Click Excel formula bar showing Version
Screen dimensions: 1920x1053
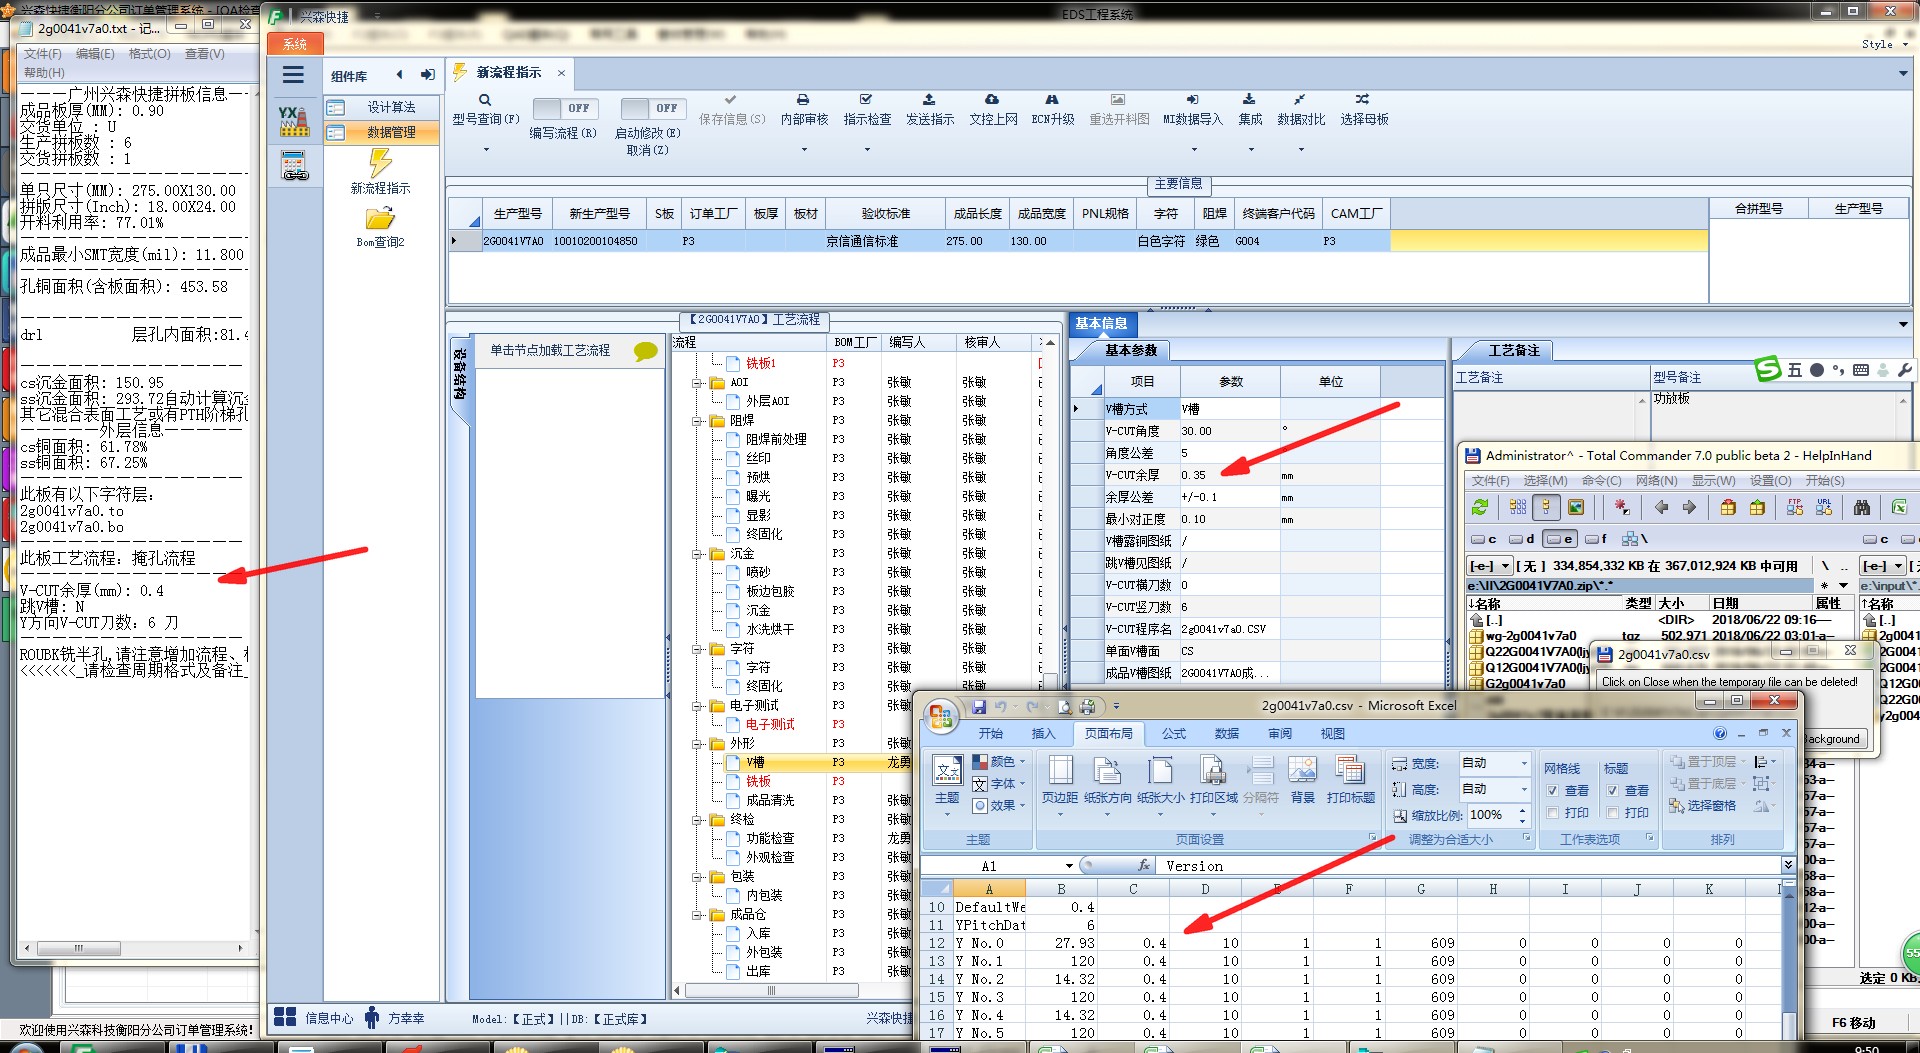[x=1470, y=866]
